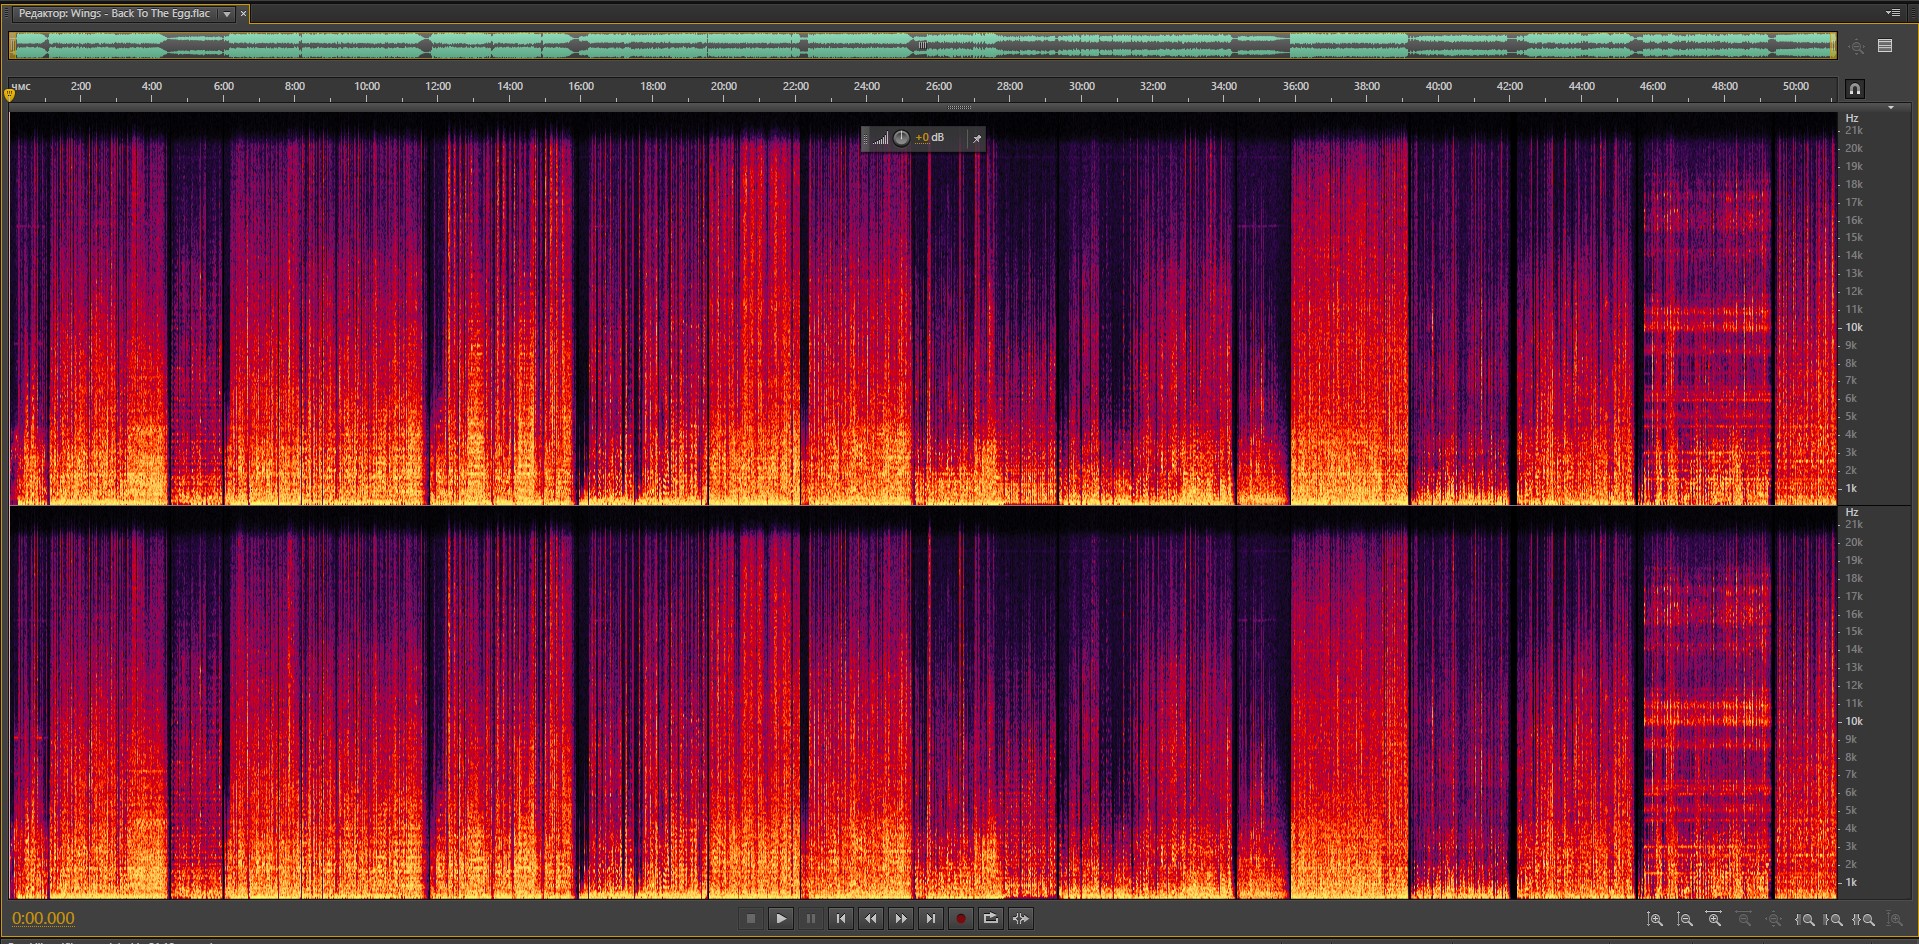
Task: Click Move Playhead to Next marker button
Action: click(x=931, y=919)
